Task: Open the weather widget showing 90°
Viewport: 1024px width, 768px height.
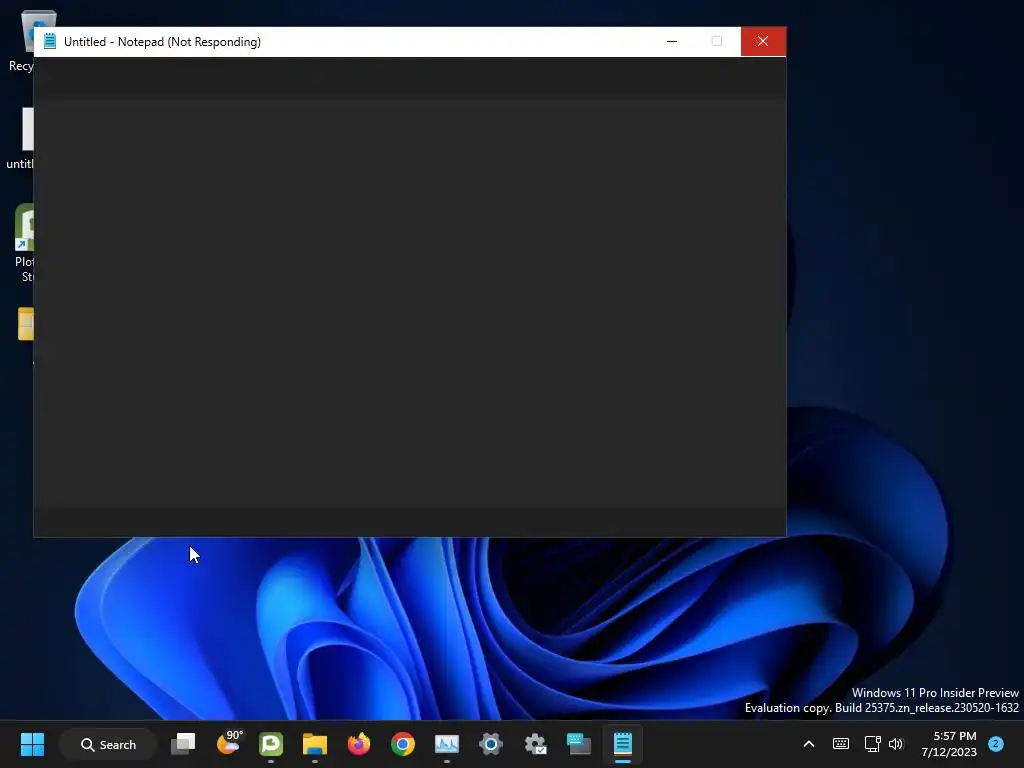Action: point(229,743)
